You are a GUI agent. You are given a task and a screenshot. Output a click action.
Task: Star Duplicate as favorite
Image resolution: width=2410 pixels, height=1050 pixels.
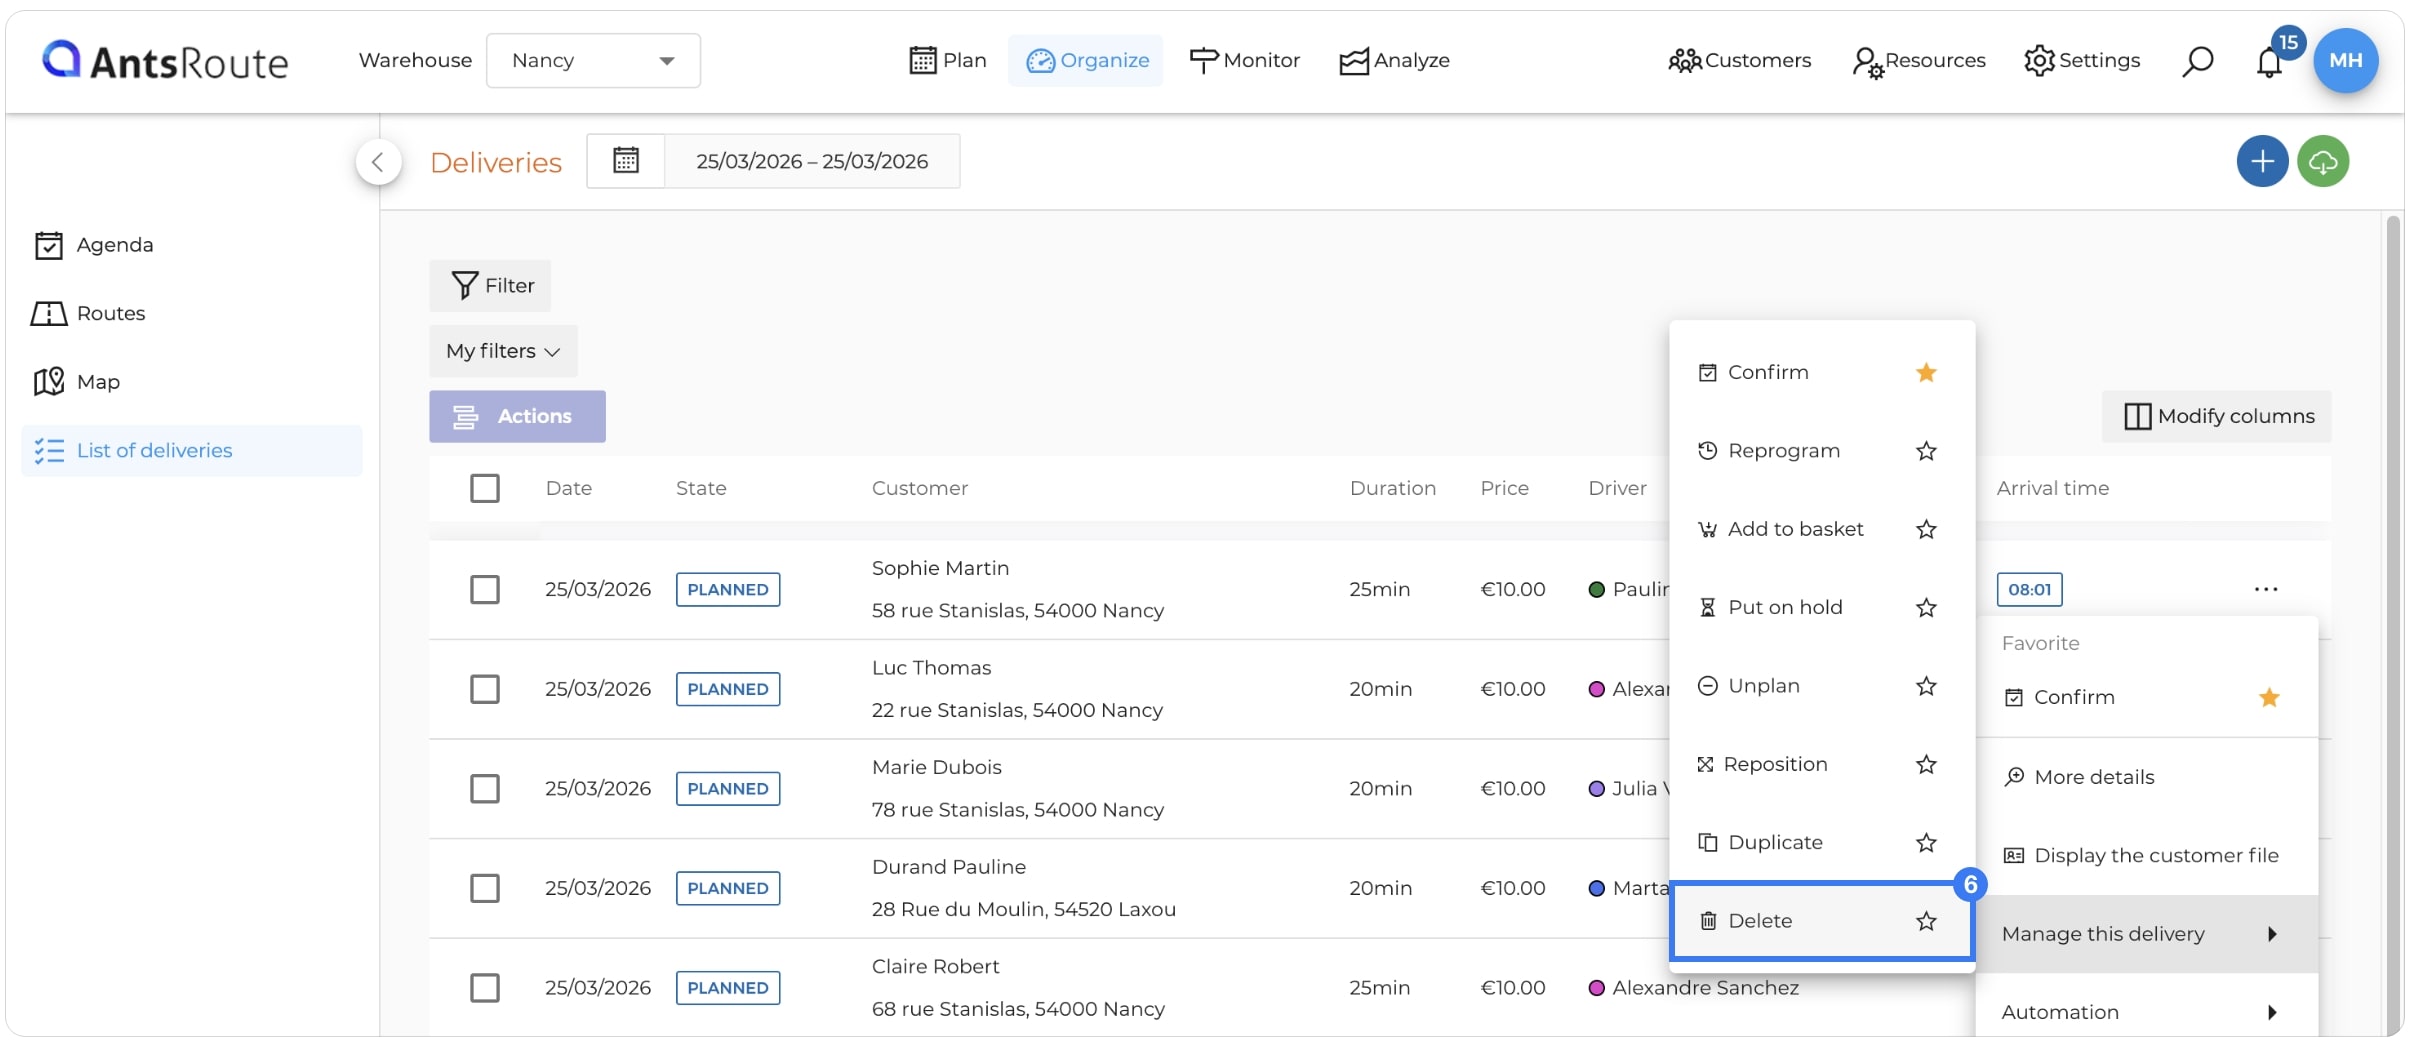tap(1926, 843)
